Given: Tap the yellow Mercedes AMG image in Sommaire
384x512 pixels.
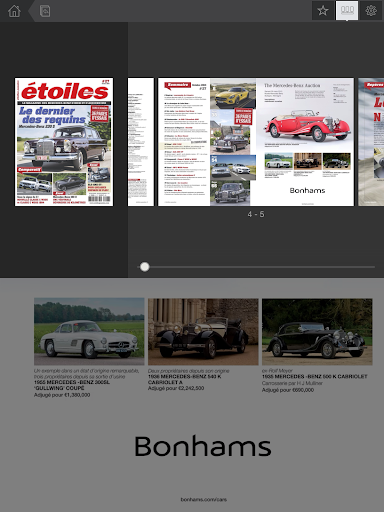Looking at the screenshot, I should [x=233, y=94].
